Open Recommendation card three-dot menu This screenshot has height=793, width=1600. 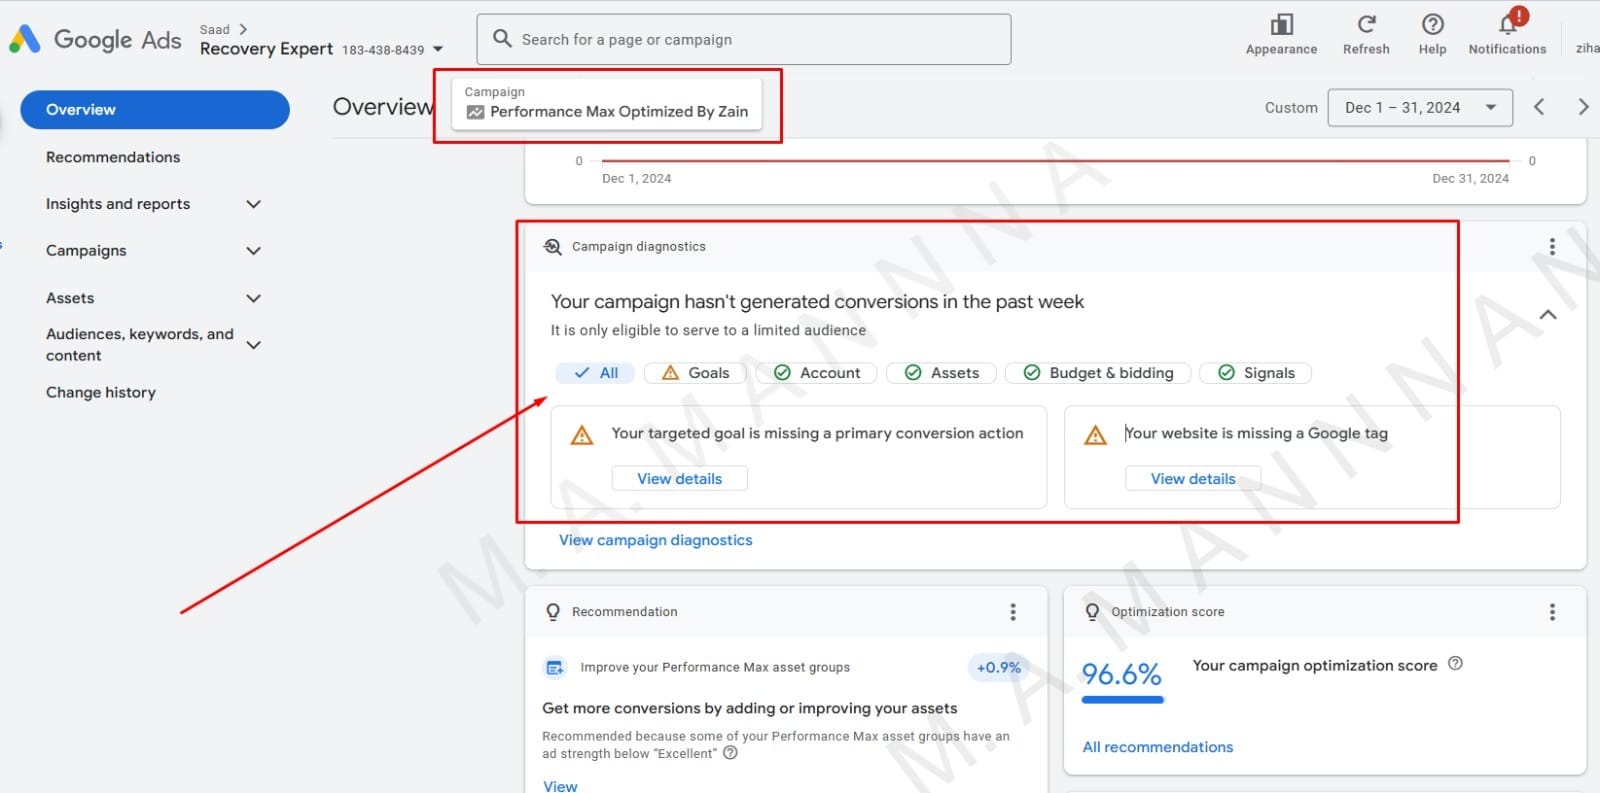point(1013,612)
